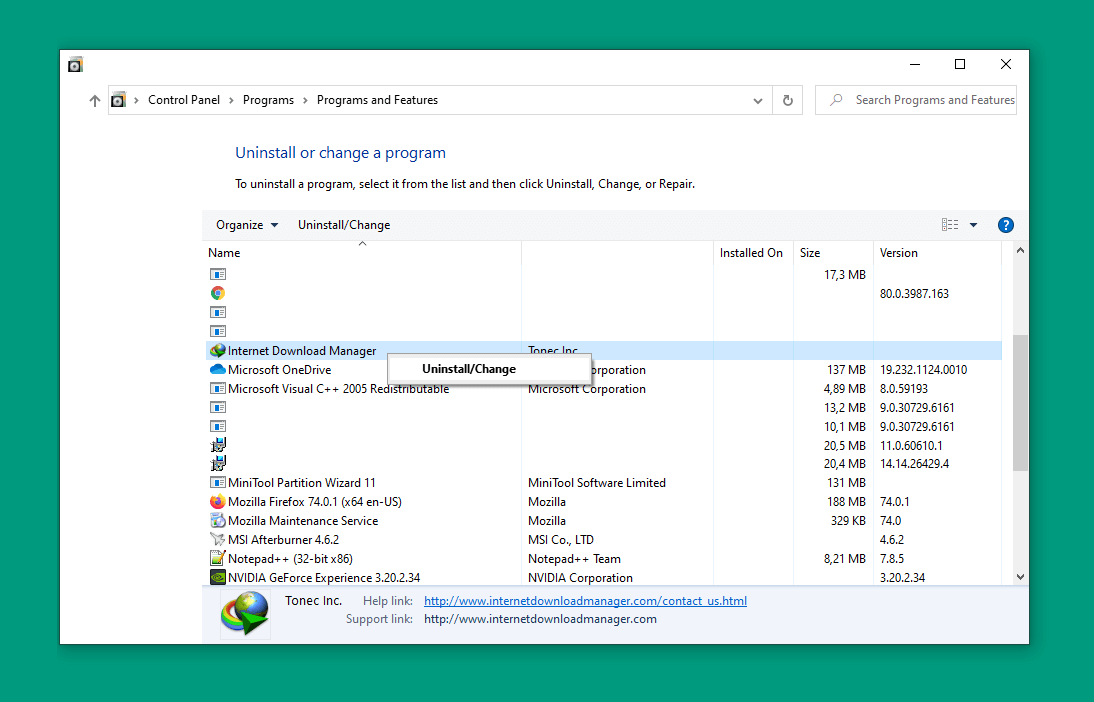
Task: Click the scroll up arrow of list
Action: pyautogui.click(x=1020, y=250)
